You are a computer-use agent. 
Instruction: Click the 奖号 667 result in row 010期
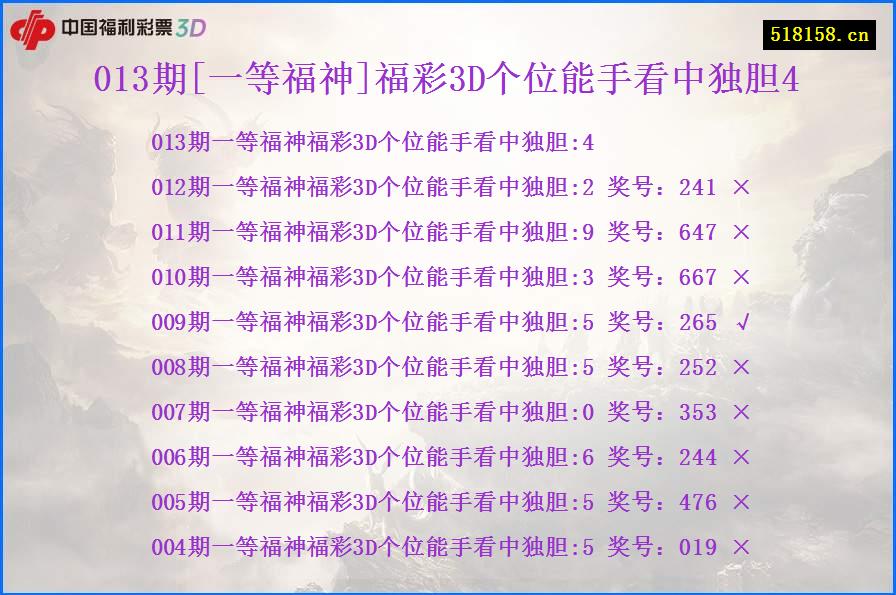click(662, 277)
